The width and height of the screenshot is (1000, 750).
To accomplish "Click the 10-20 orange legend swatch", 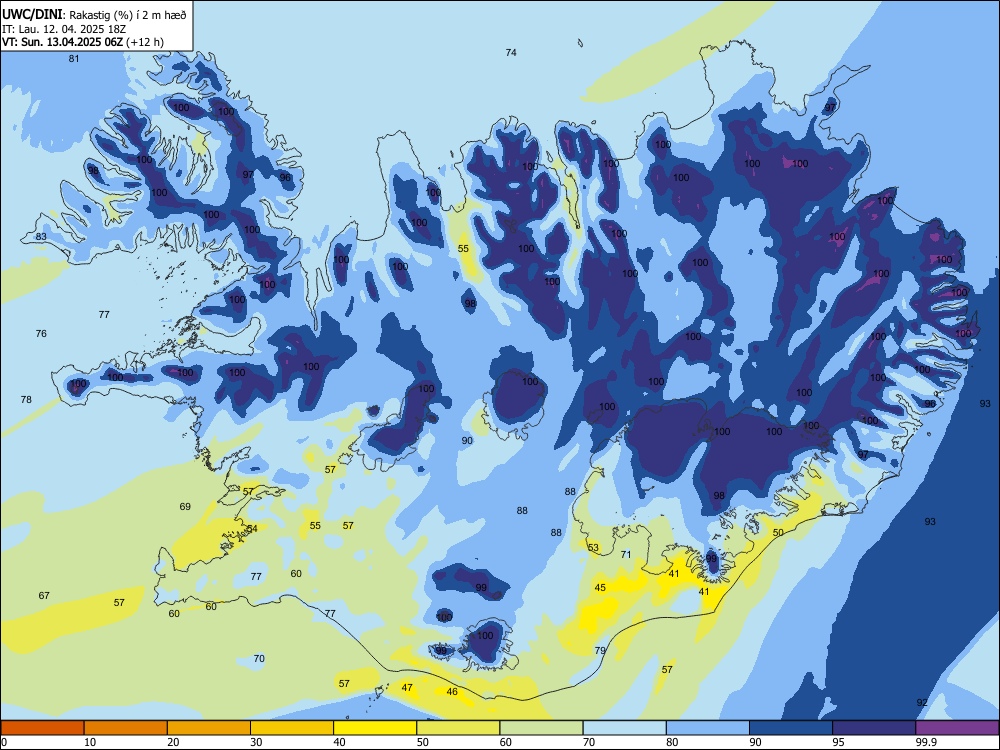I will (126, 728).
